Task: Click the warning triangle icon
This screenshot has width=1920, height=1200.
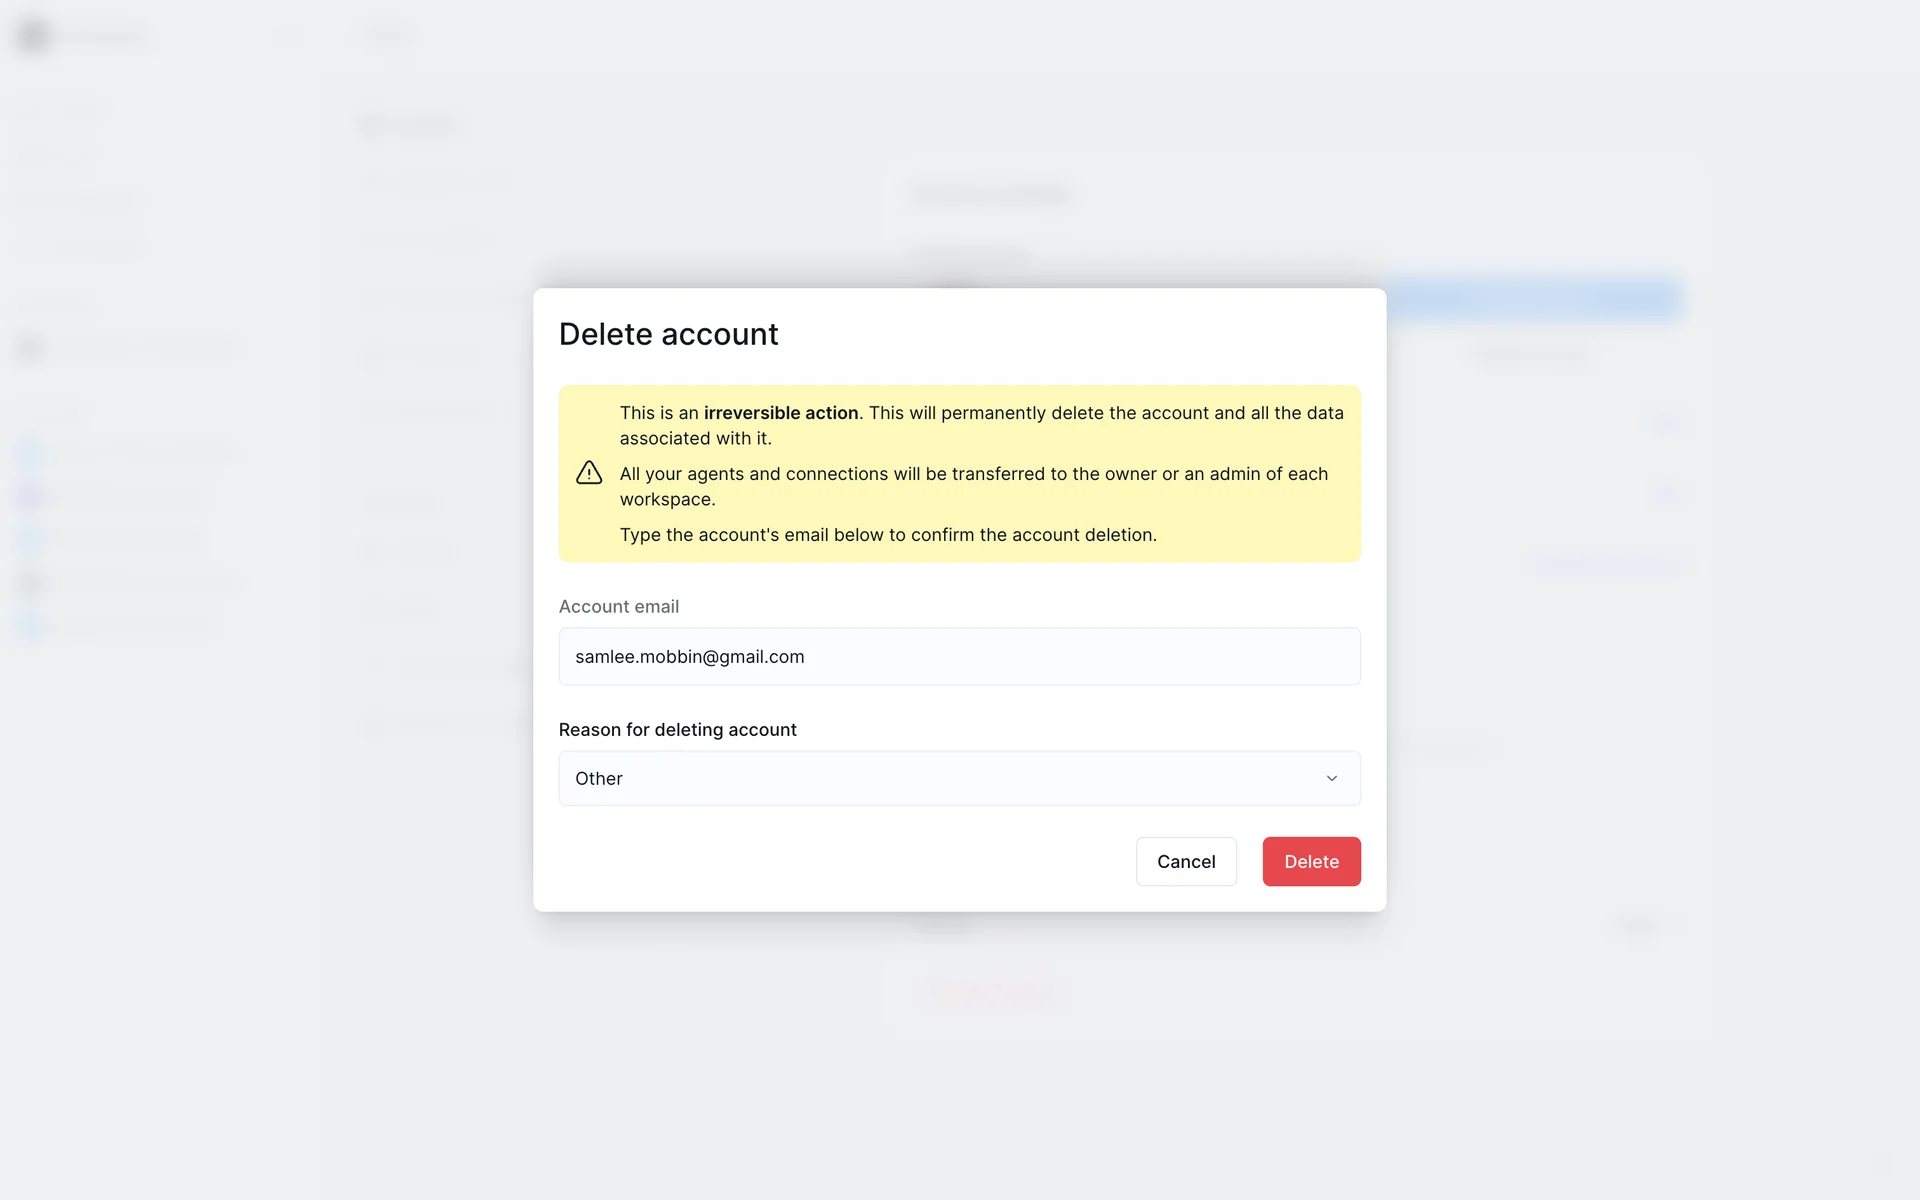Action: point(589,473)
